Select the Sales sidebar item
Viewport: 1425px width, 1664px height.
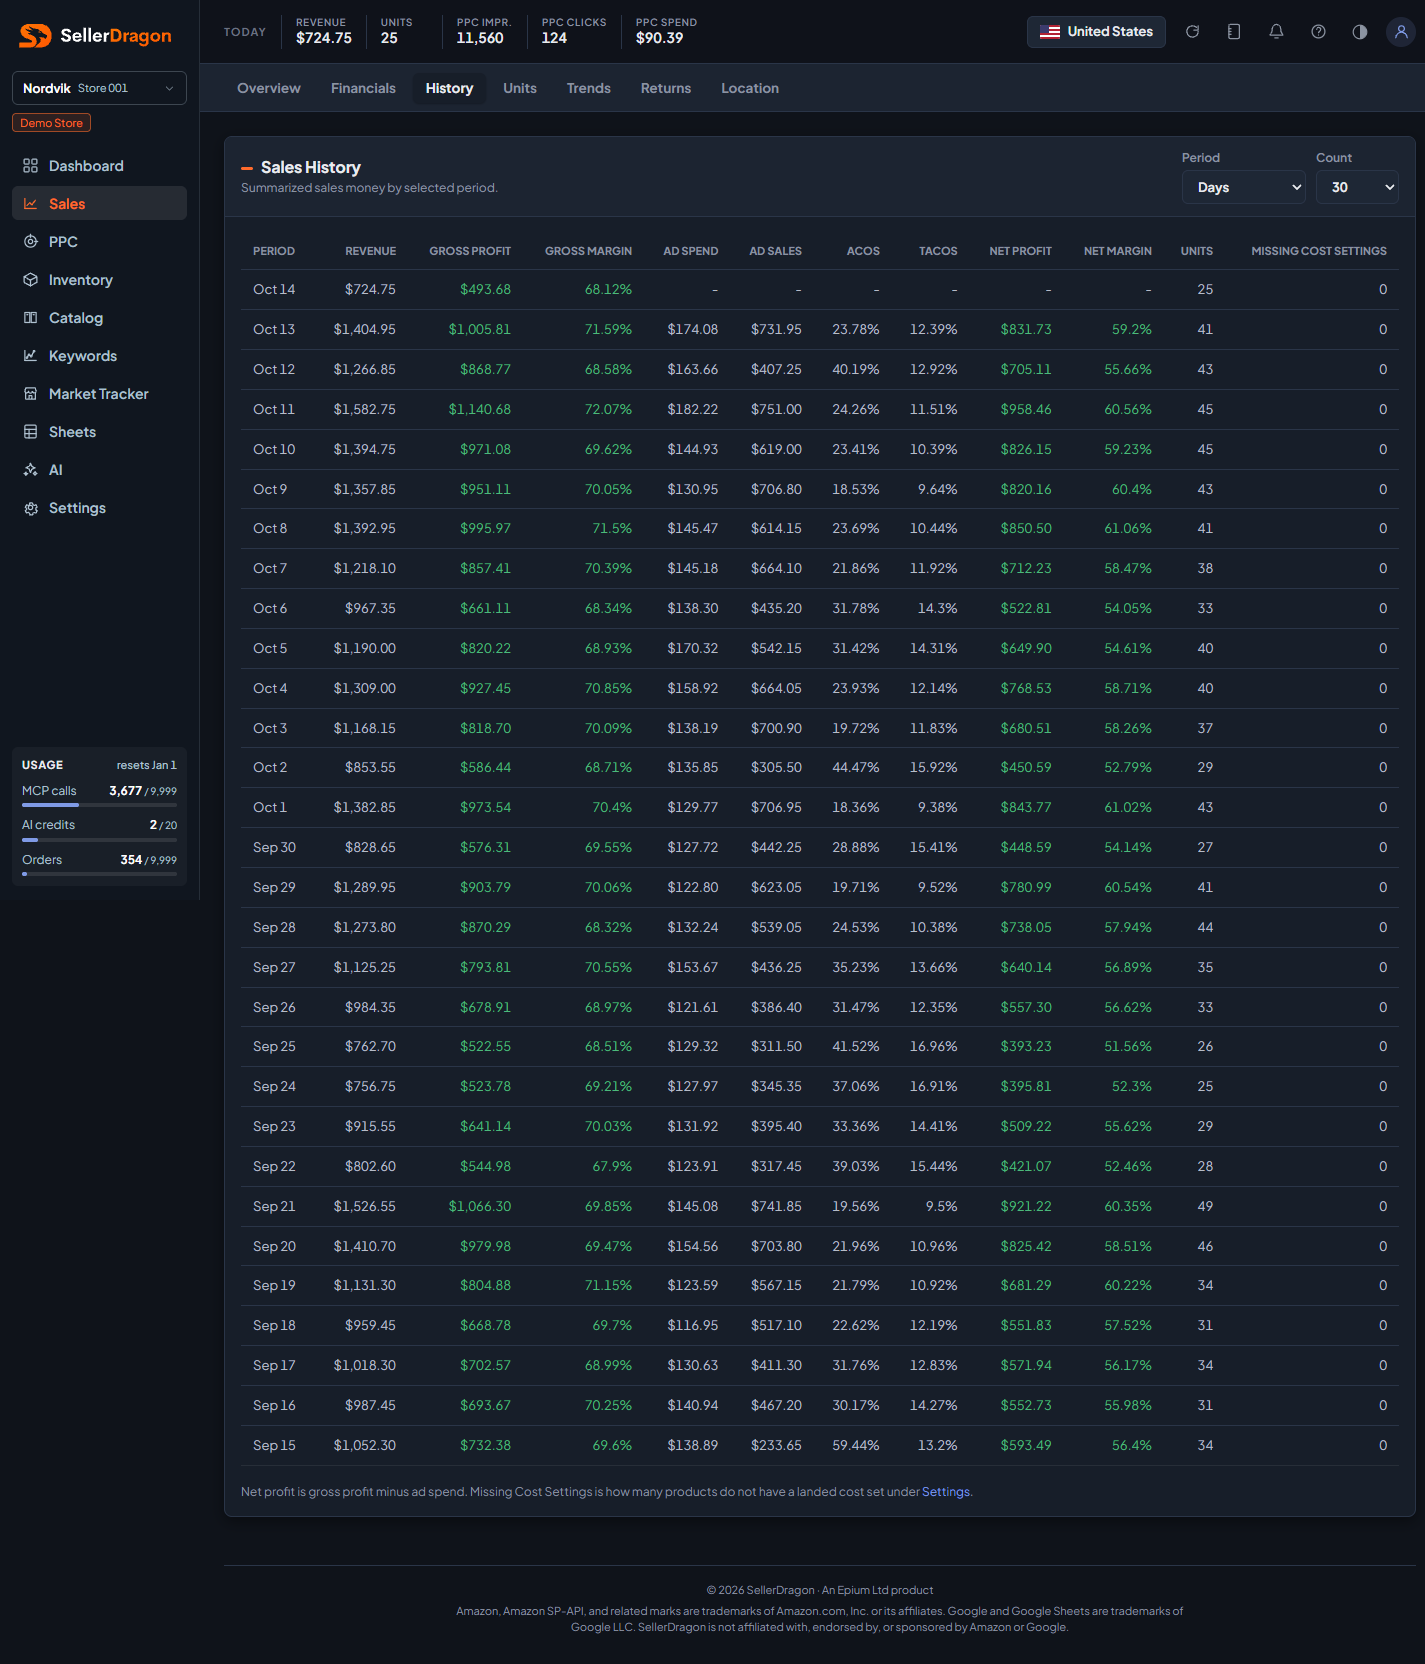pos(99,204)
